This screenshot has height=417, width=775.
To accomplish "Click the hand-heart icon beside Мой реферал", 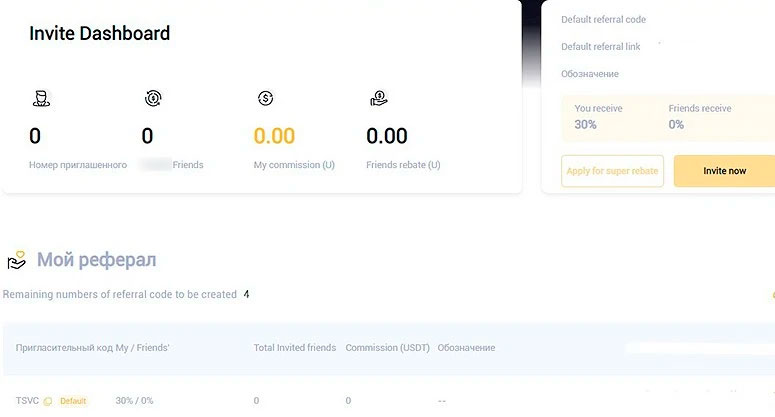I will click(16, 261).
